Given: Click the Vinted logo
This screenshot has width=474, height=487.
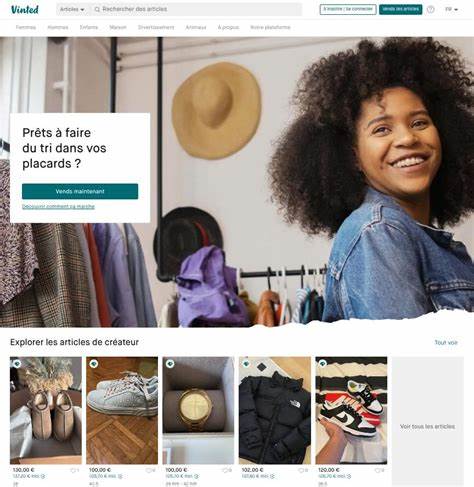Looking at the screenshot, I should tap(25, 9).
